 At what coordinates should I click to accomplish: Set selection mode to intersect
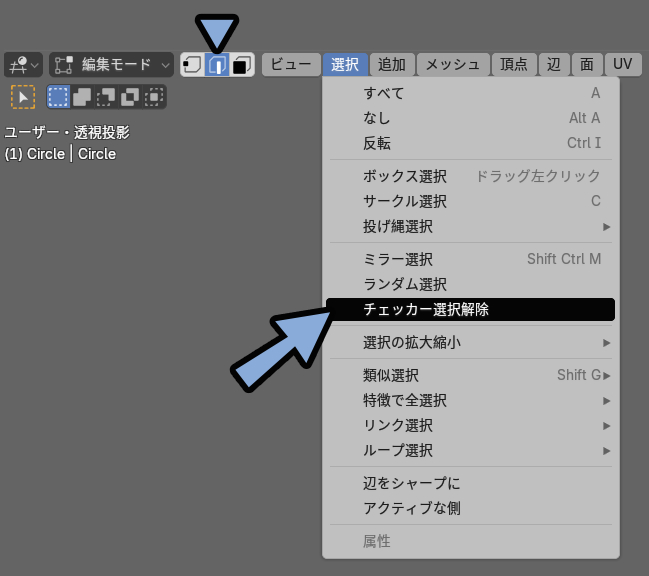click(x=154, y=97)
